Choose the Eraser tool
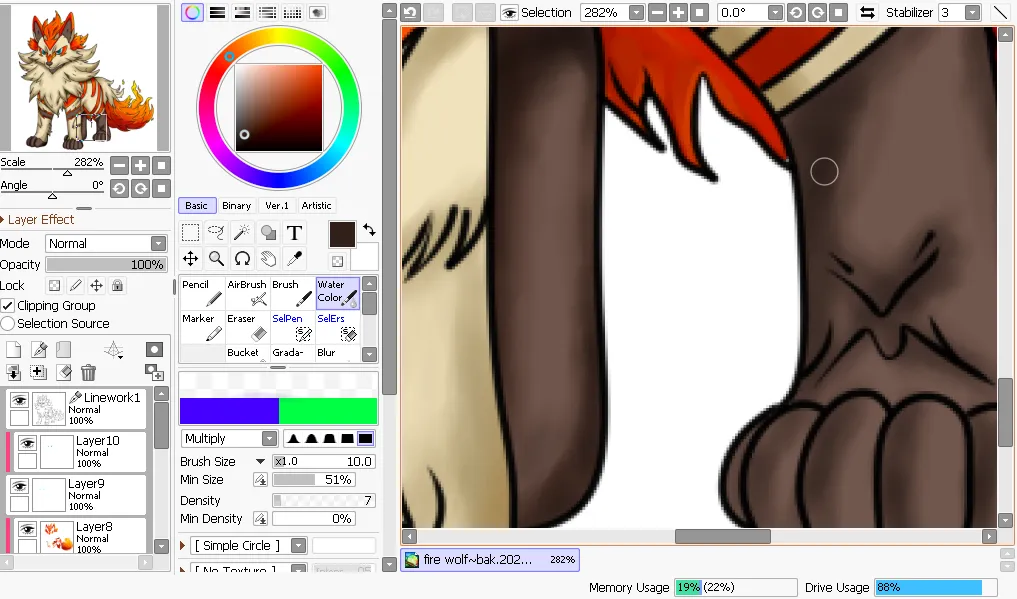This screenshot has width=1017, height=599. coord(247,327)
